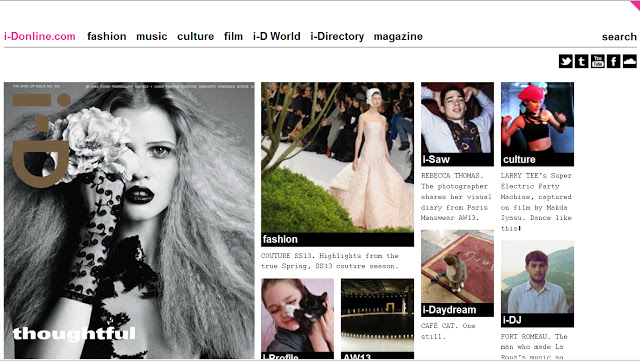Open the i-Profile girl with cat thumbnail
640x361 pixels.
tap(298, 315)
